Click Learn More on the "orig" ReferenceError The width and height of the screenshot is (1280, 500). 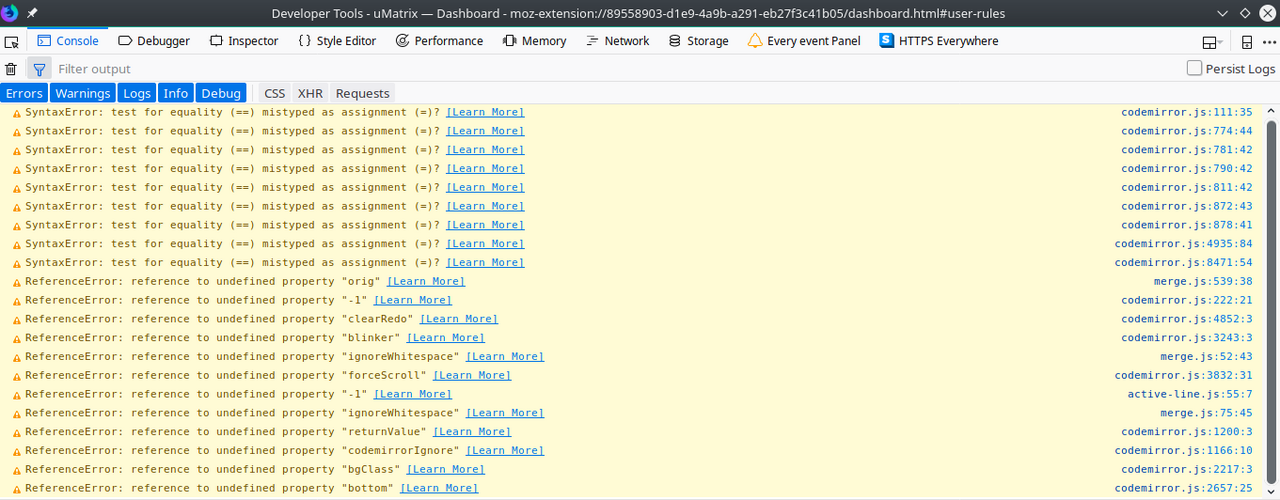click(x=426, y=282)
